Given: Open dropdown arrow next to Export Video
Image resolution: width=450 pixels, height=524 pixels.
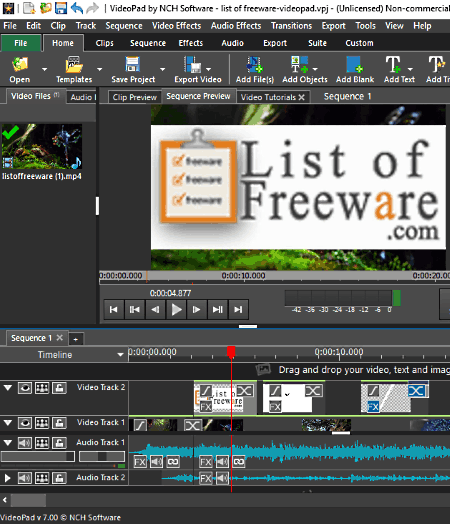Looking at the screenshot, I should pos(208,69).
